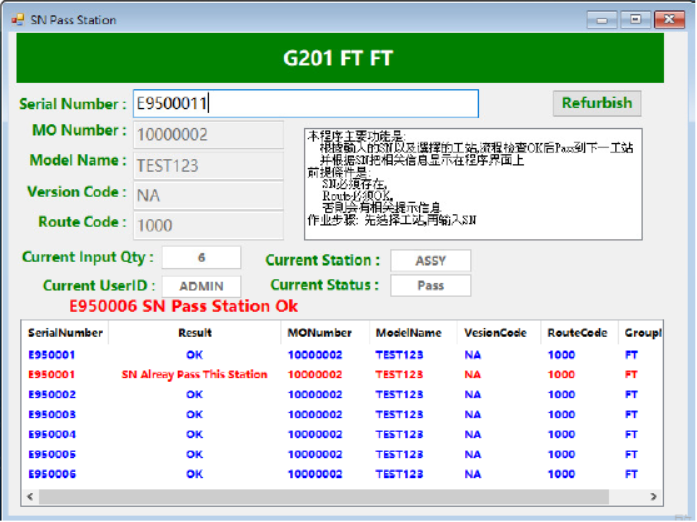Select the E950006 row serial cell
Screen dimensions: 697x522
52,474
